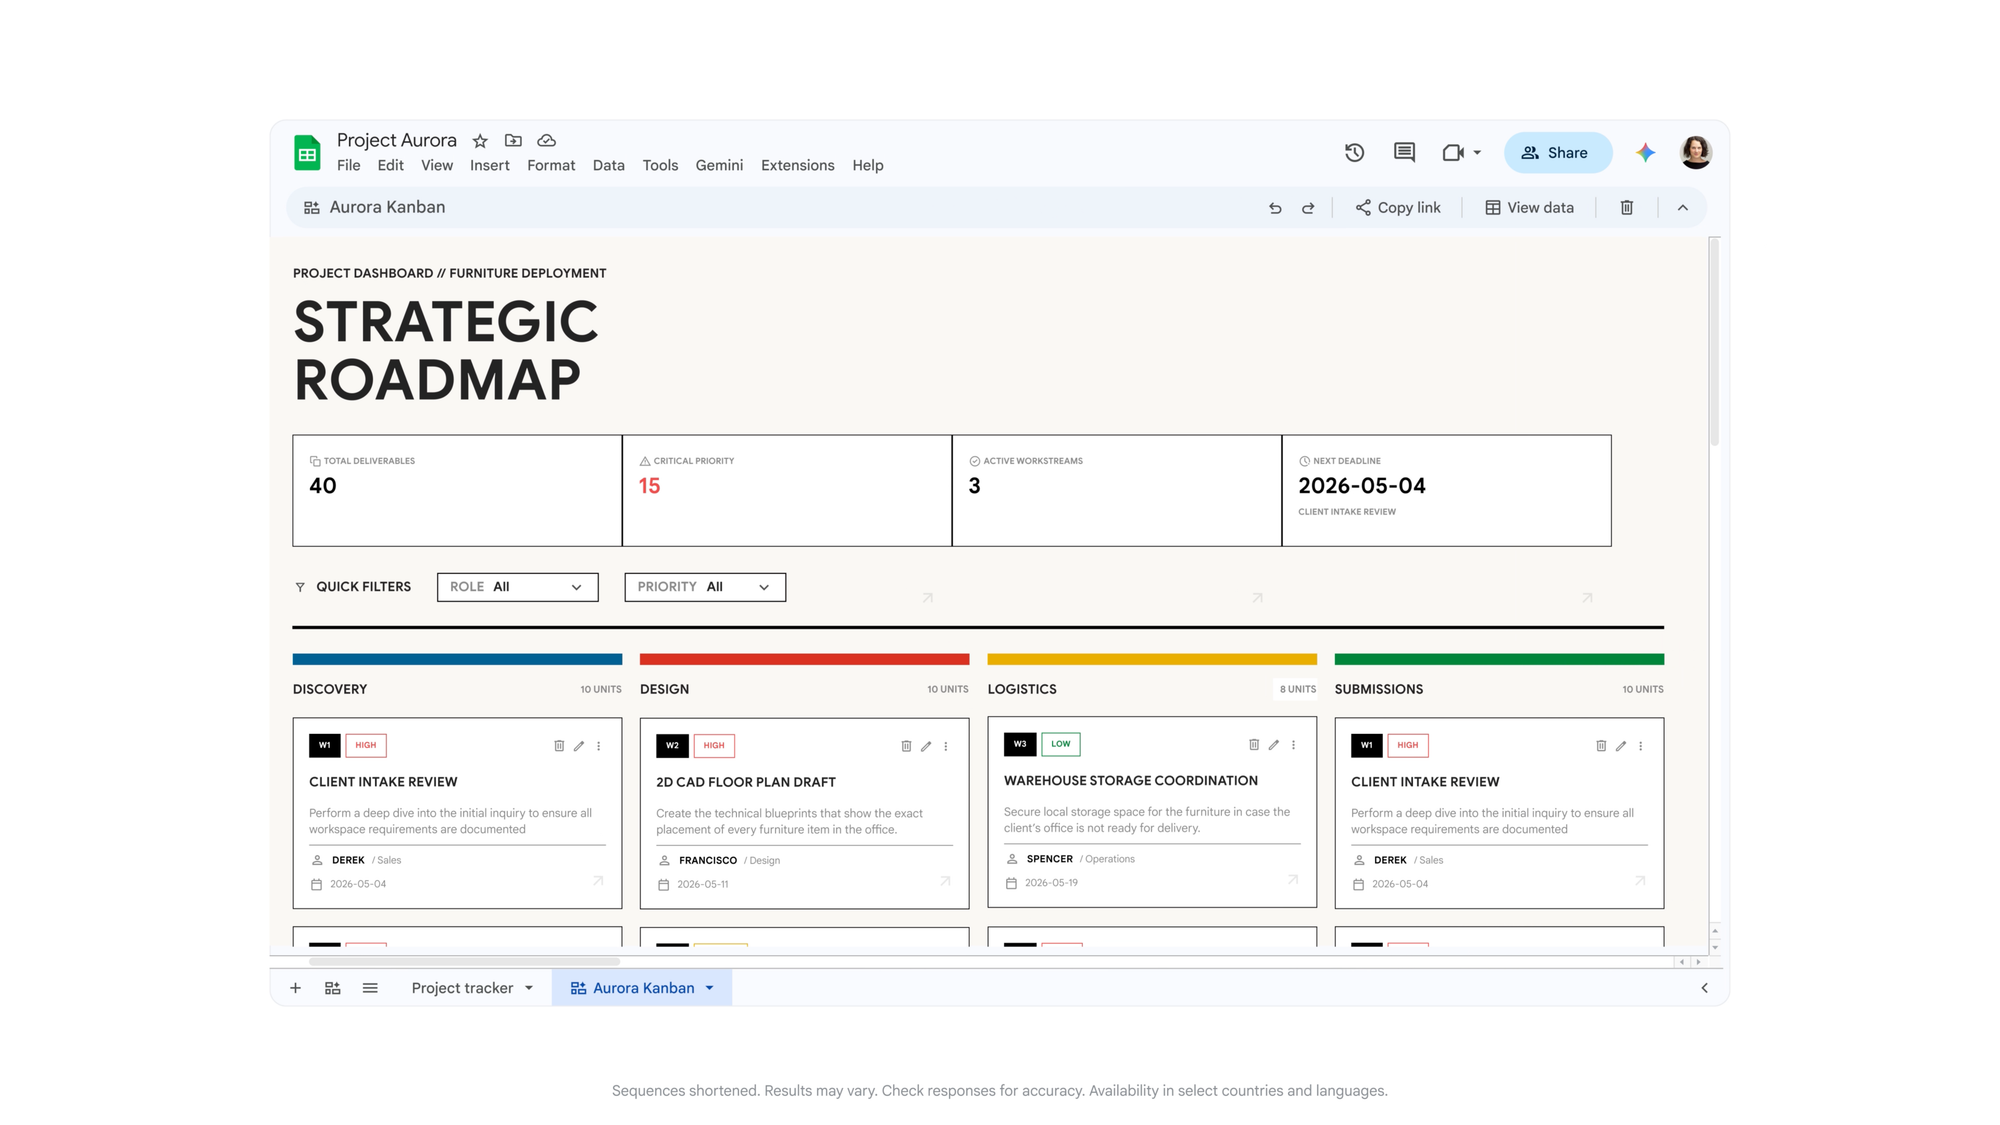This screenshot has width=2000, height=1125.
Task: Switch to the Project tracker tab
Action: coord(462,988)
